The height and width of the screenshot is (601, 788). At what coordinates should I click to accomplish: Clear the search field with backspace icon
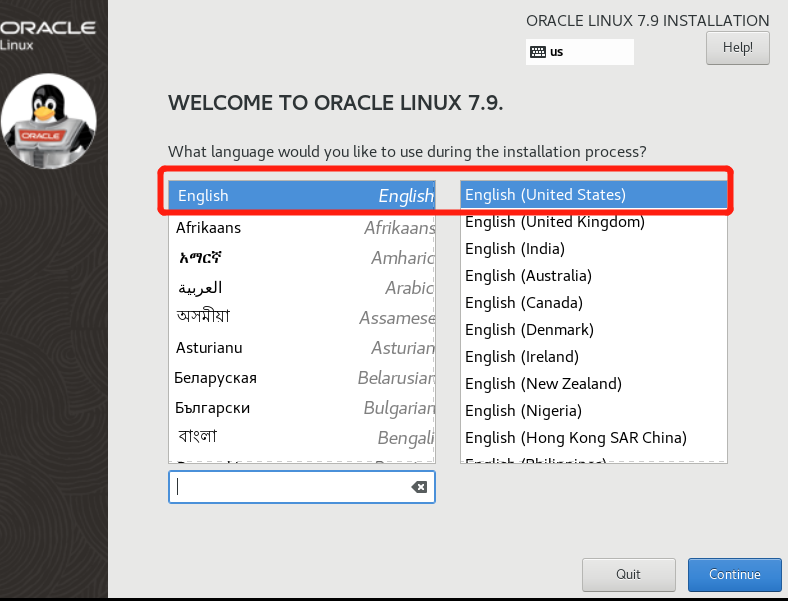click(419, 486)
